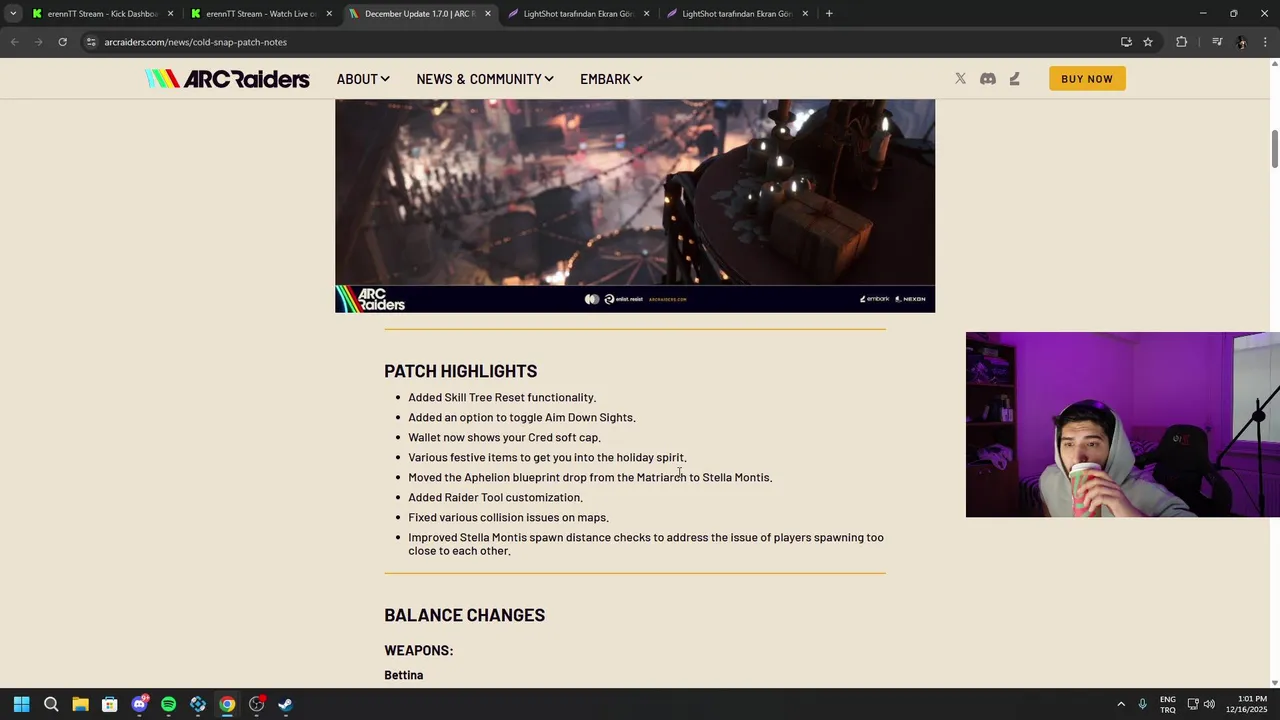Open Chrome's three-dot menu
Viewport: 1280px width, 720px height.
coord(1266,42)
